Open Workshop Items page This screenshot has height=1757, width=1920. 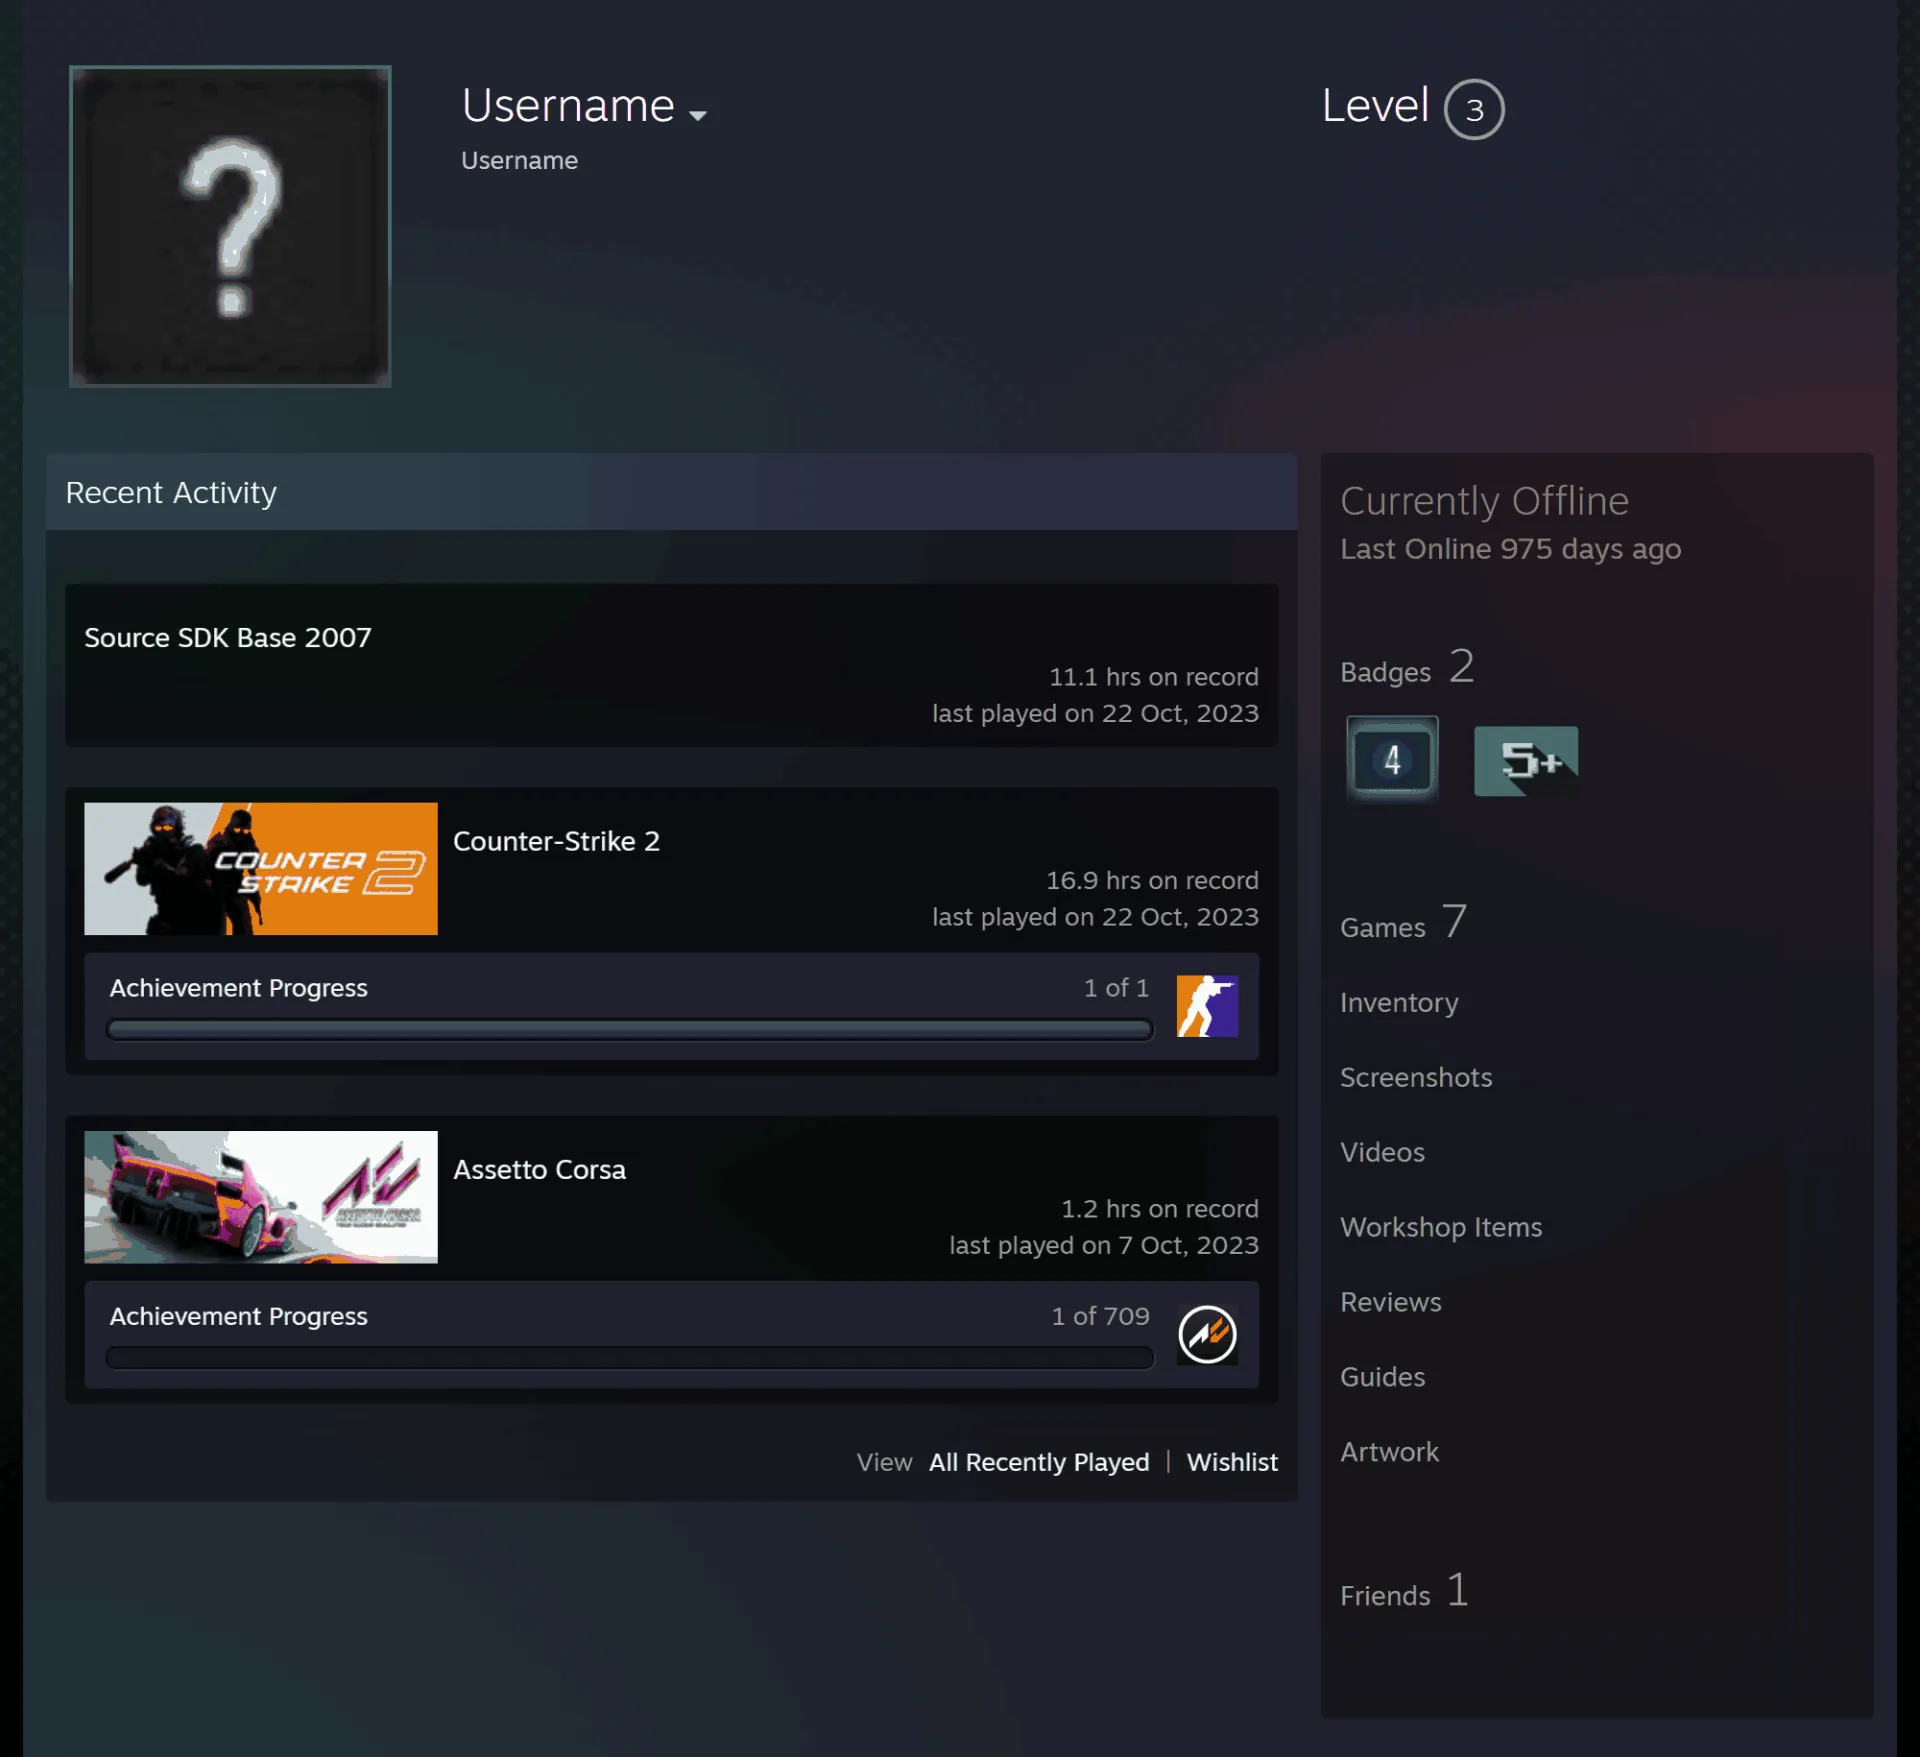click(1441, 1227)
